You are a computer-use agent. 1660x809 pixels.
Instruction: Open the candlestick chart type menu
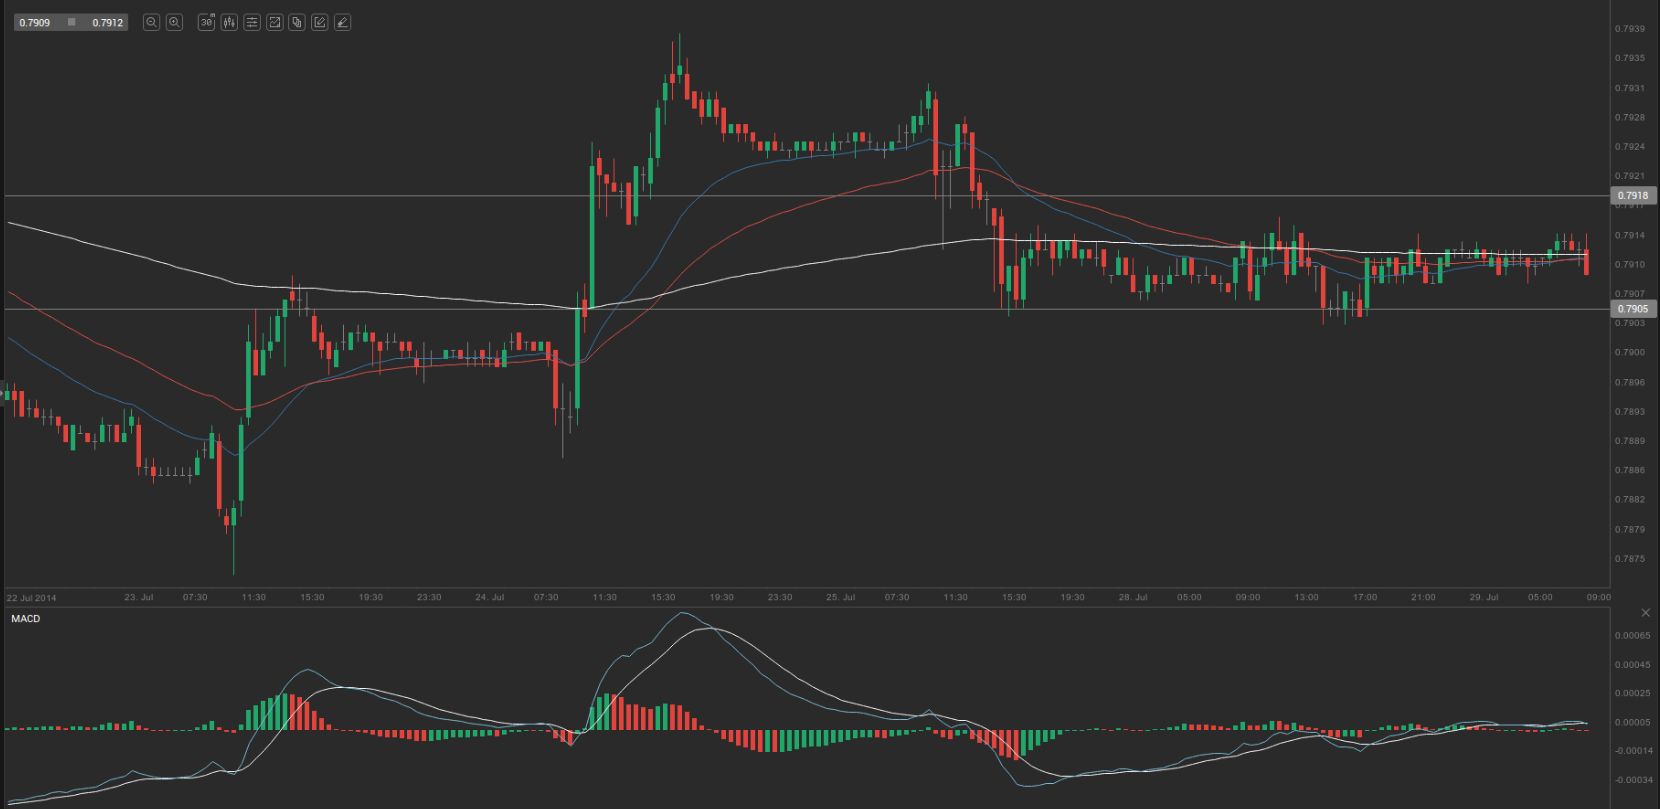(x=229, y=22)
